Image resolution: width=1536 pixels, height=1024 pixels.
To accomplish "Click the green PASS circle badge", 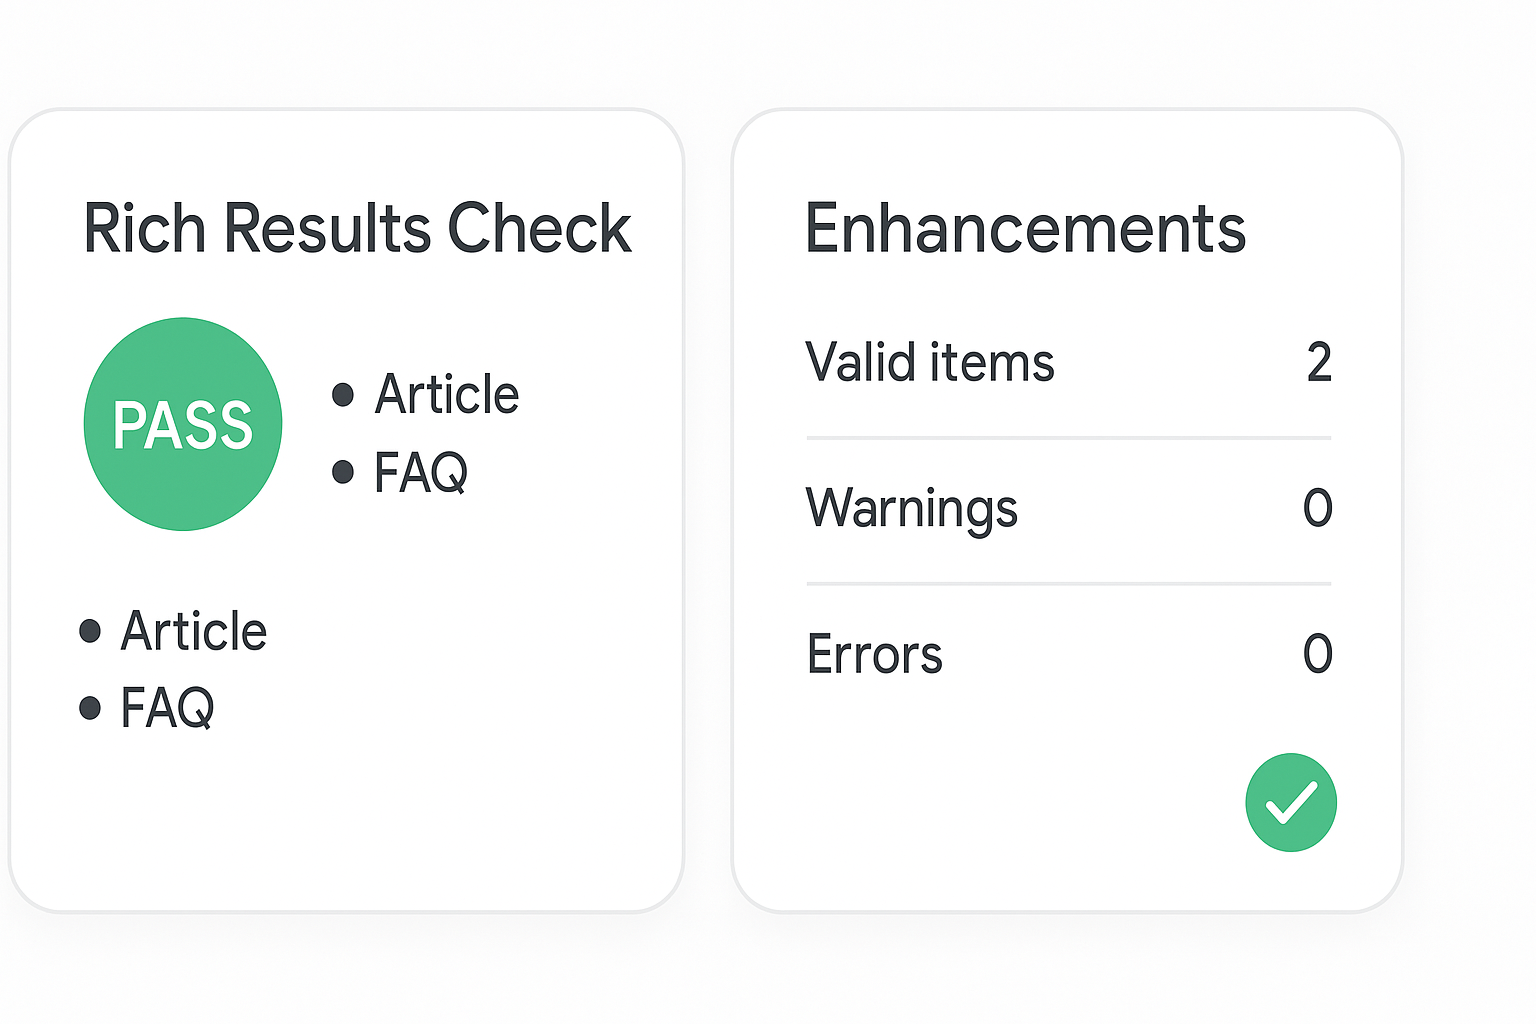I will [x=183, y=424].
